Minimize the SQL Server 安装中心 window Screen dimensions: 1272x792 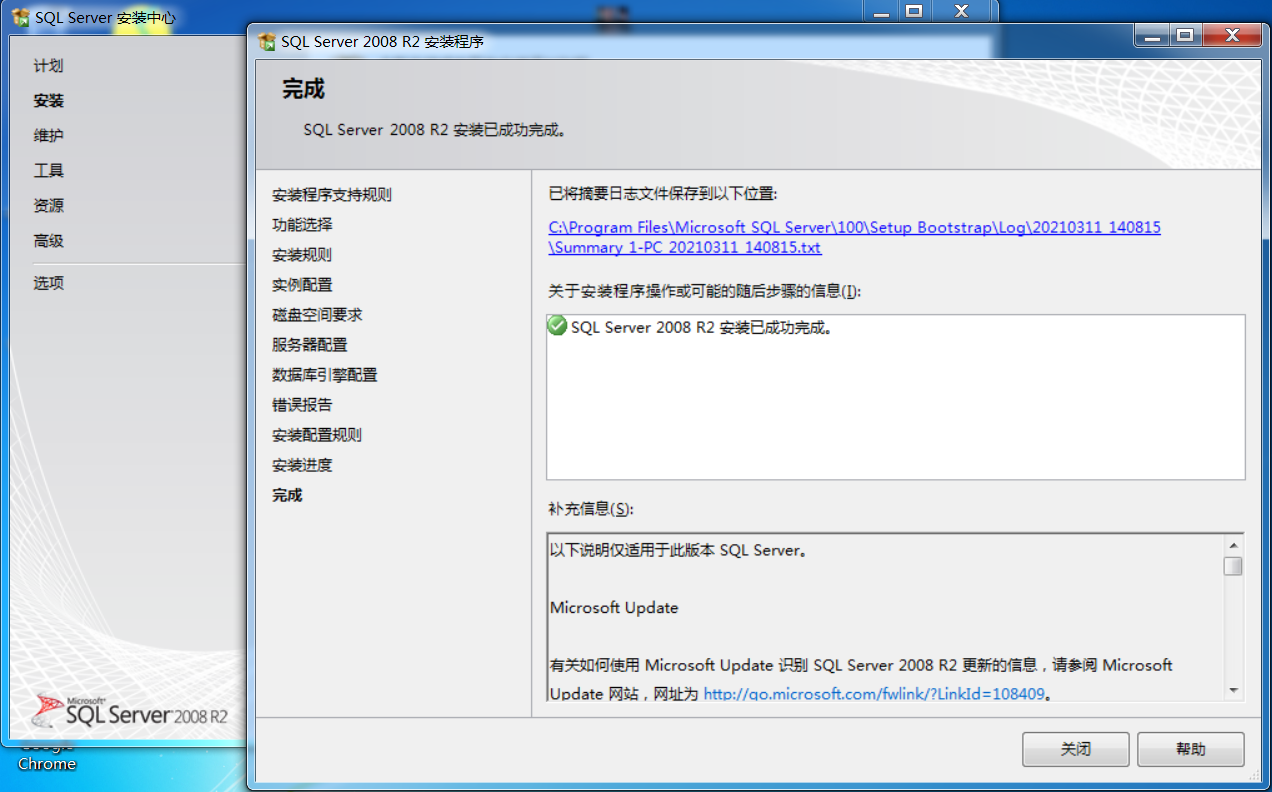(x=882, y=11)
